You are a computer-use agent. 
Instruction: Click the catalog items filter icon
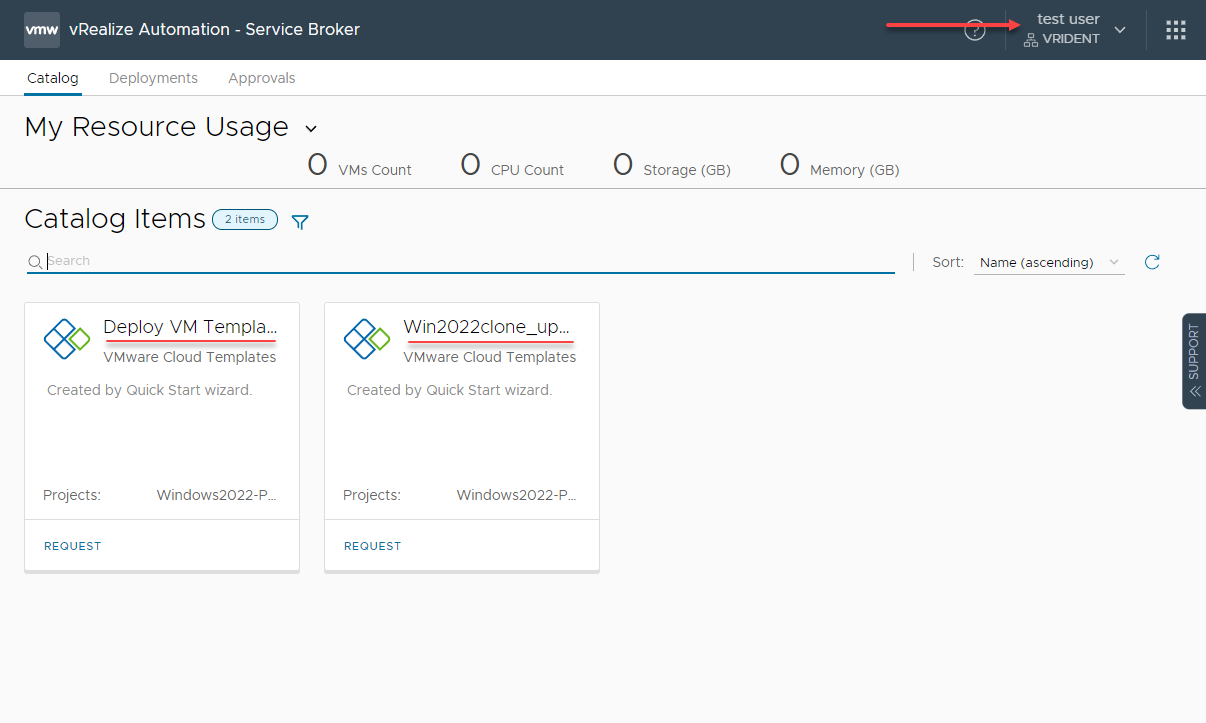pos(300,222)
